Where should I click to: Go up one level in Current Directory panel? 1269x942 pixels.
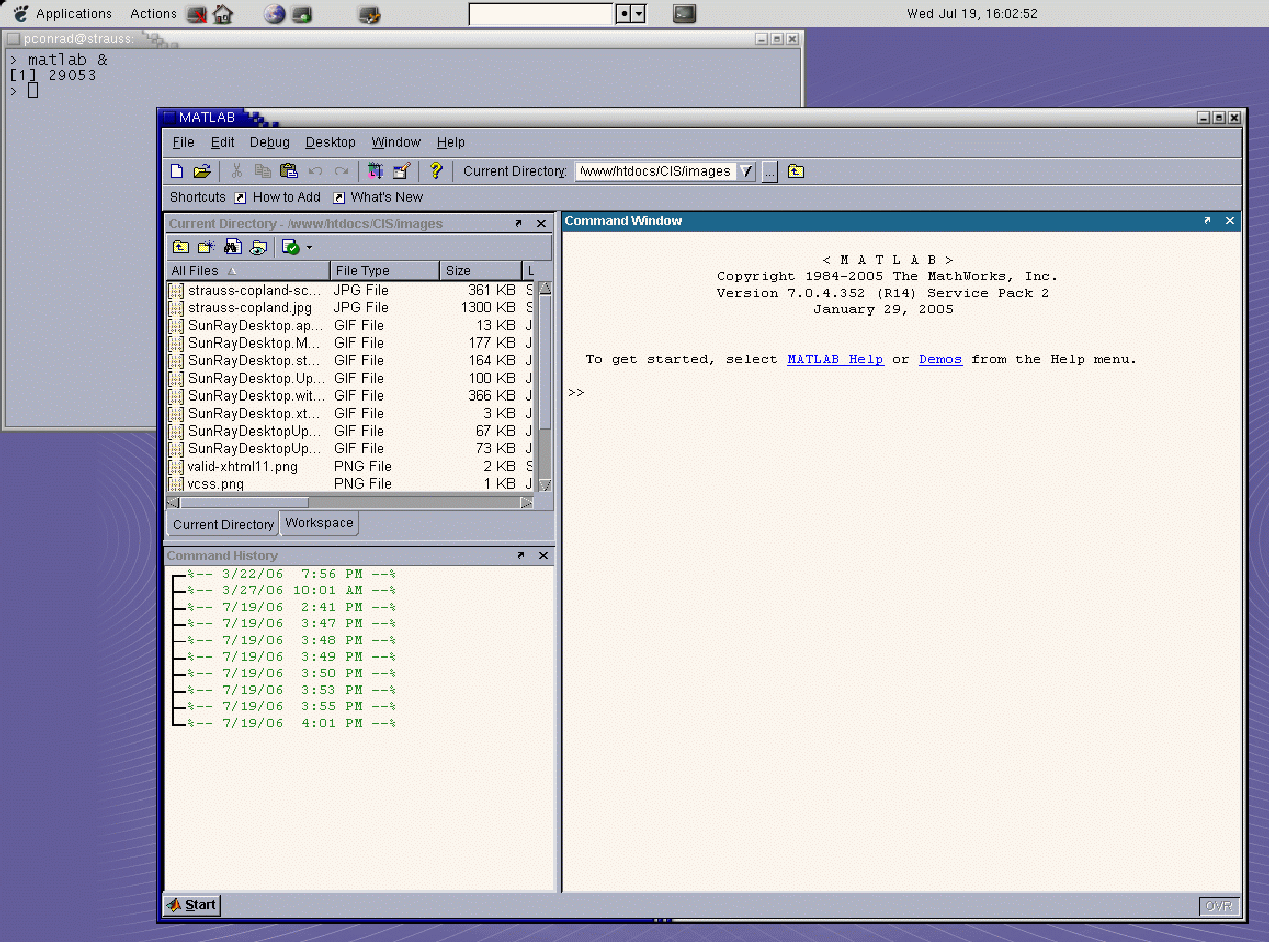[x=180, y=247]
